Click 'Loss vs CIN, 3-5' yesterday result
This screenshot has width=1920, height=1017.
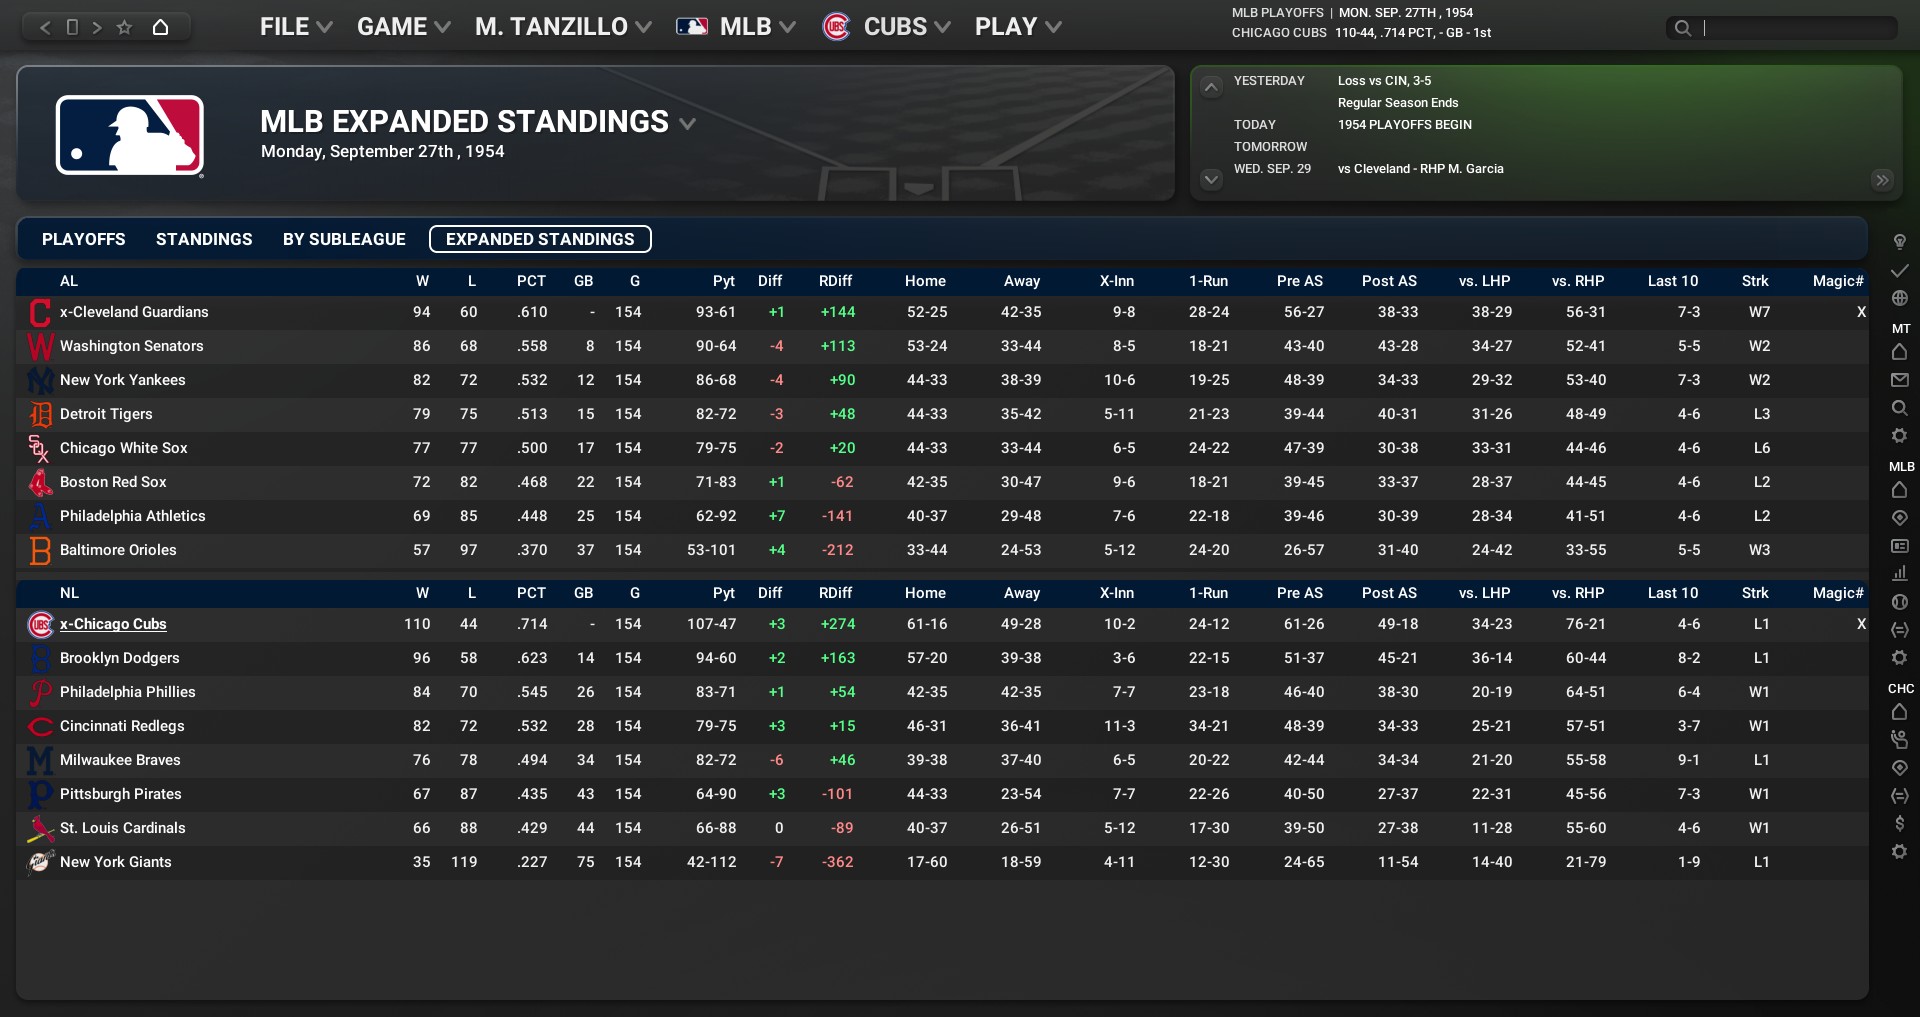1384,81
